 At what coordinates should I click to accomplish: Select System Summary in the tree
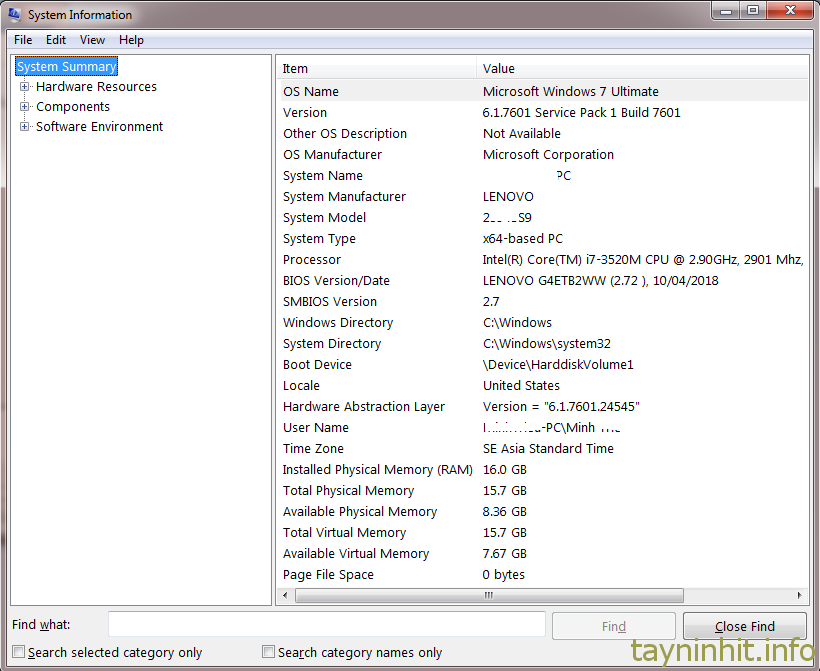(66, 67)
